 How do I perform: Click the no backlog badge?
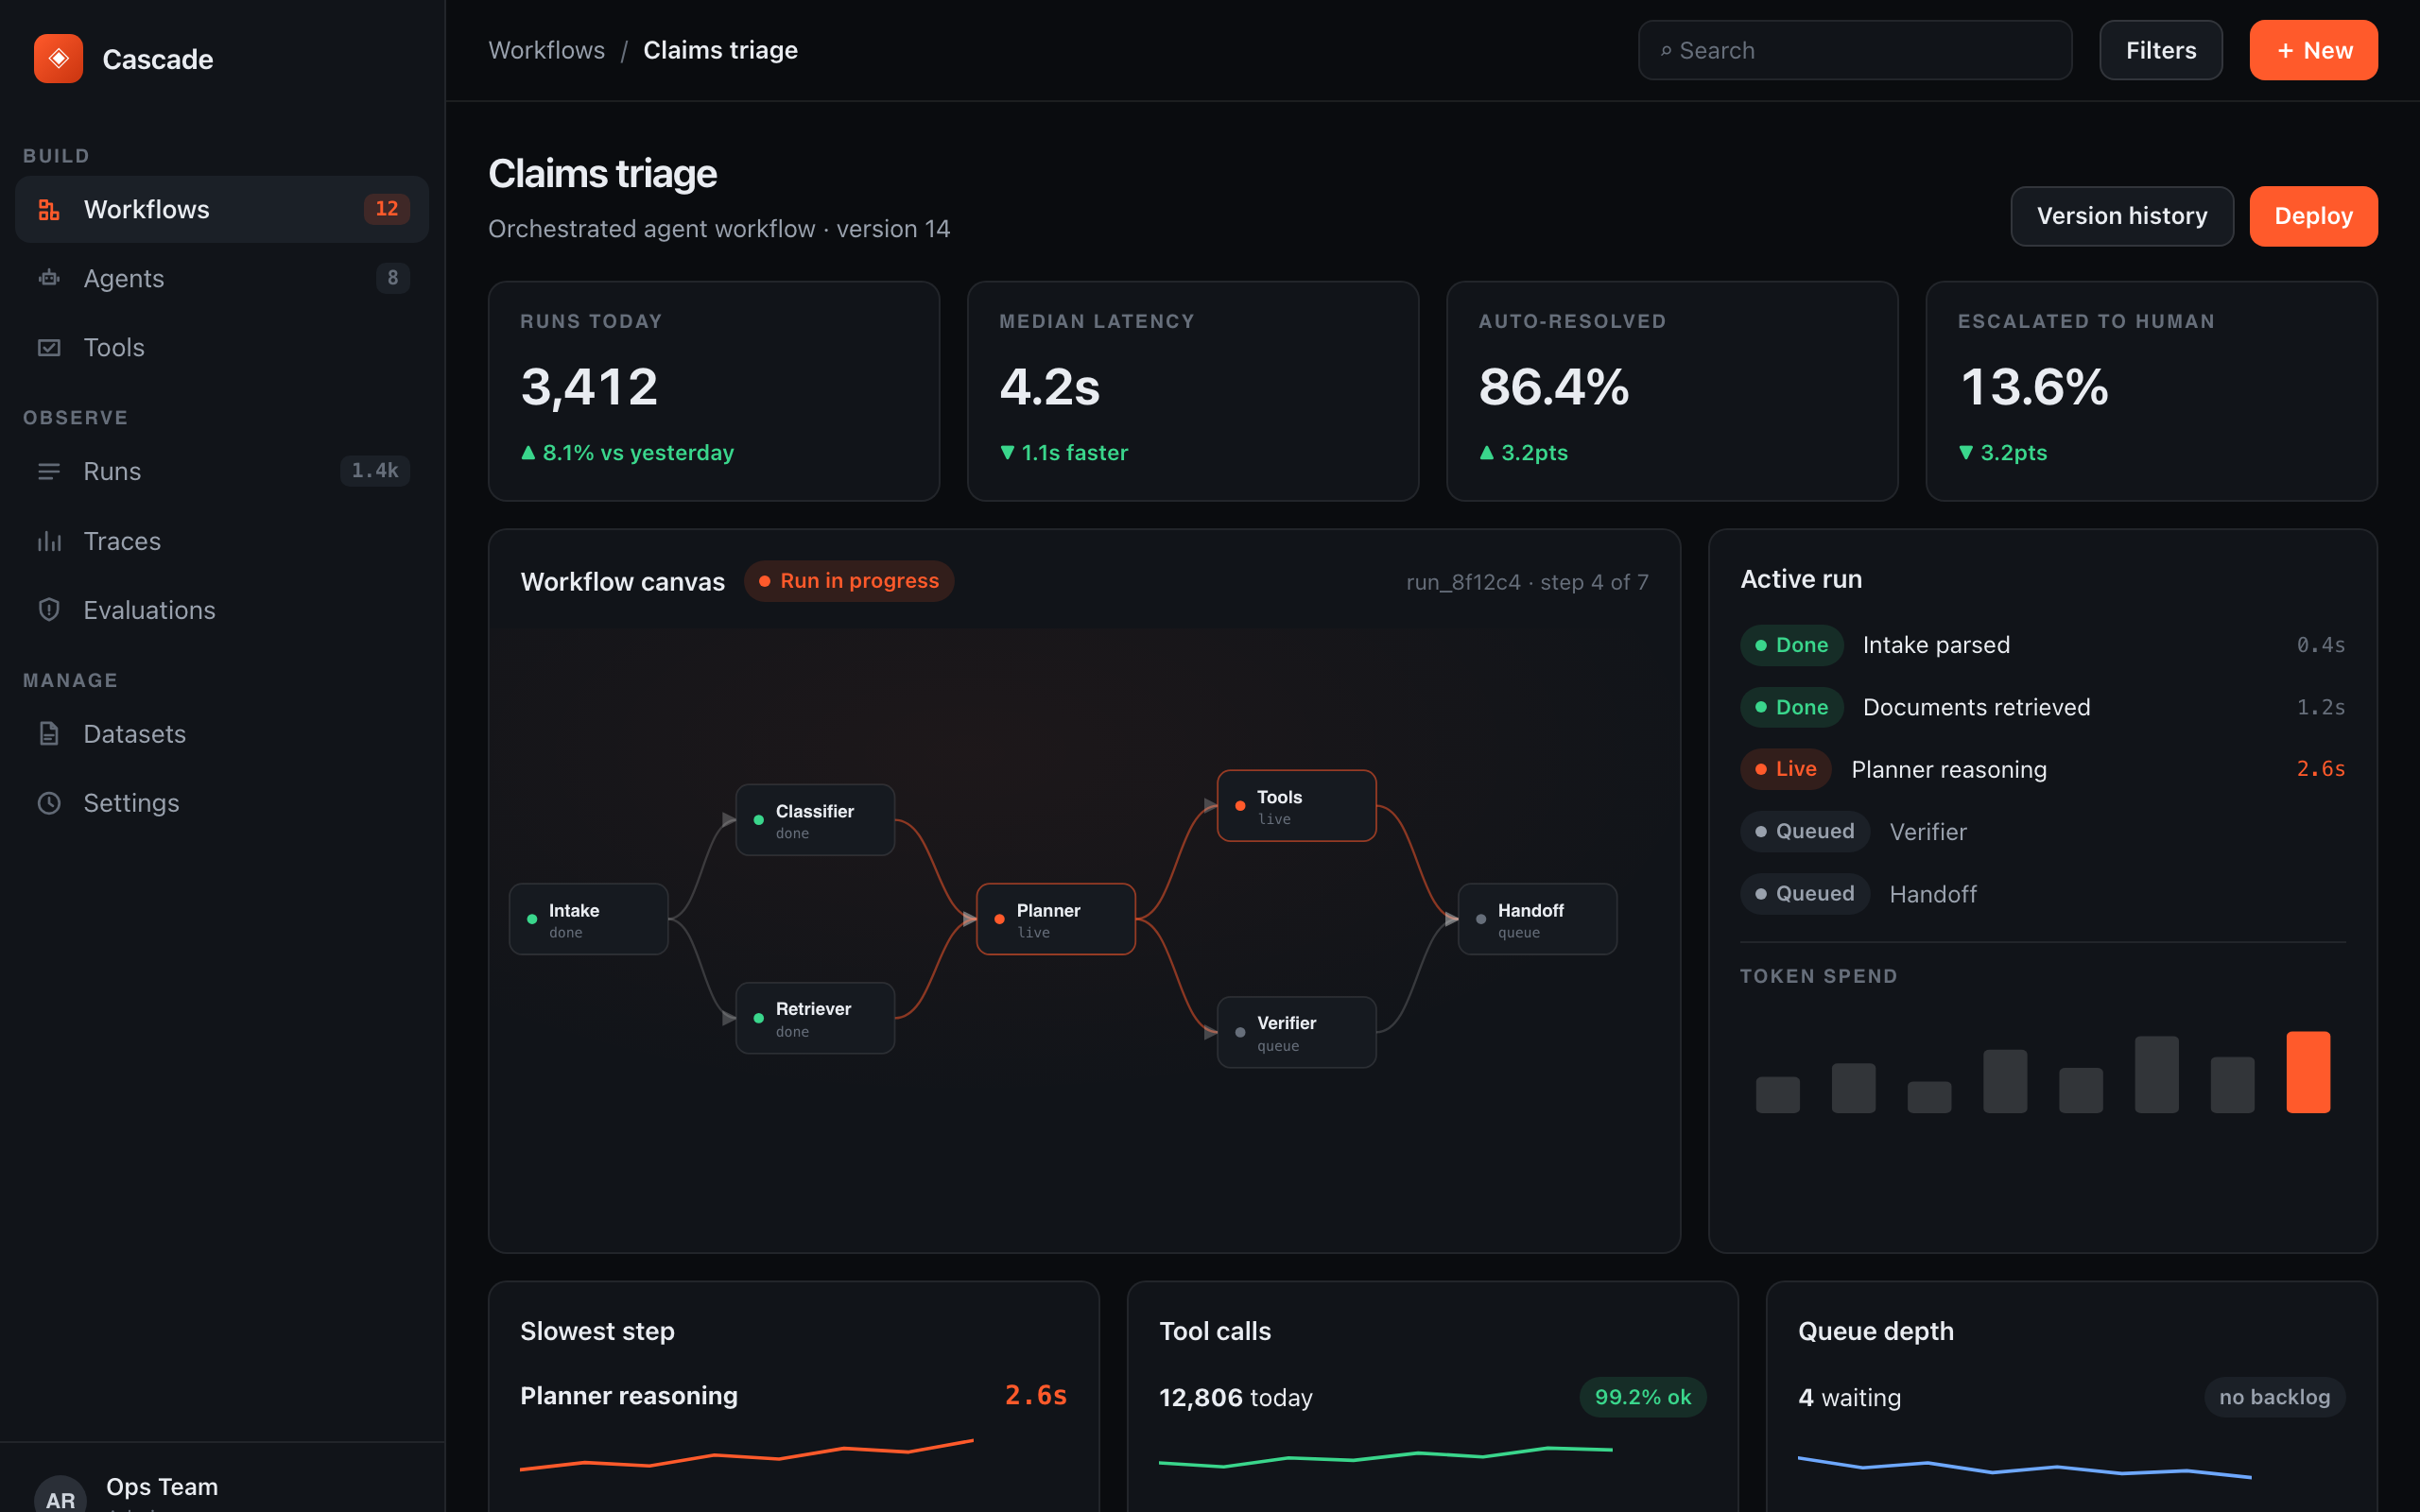click(x=2274, y=1397)
